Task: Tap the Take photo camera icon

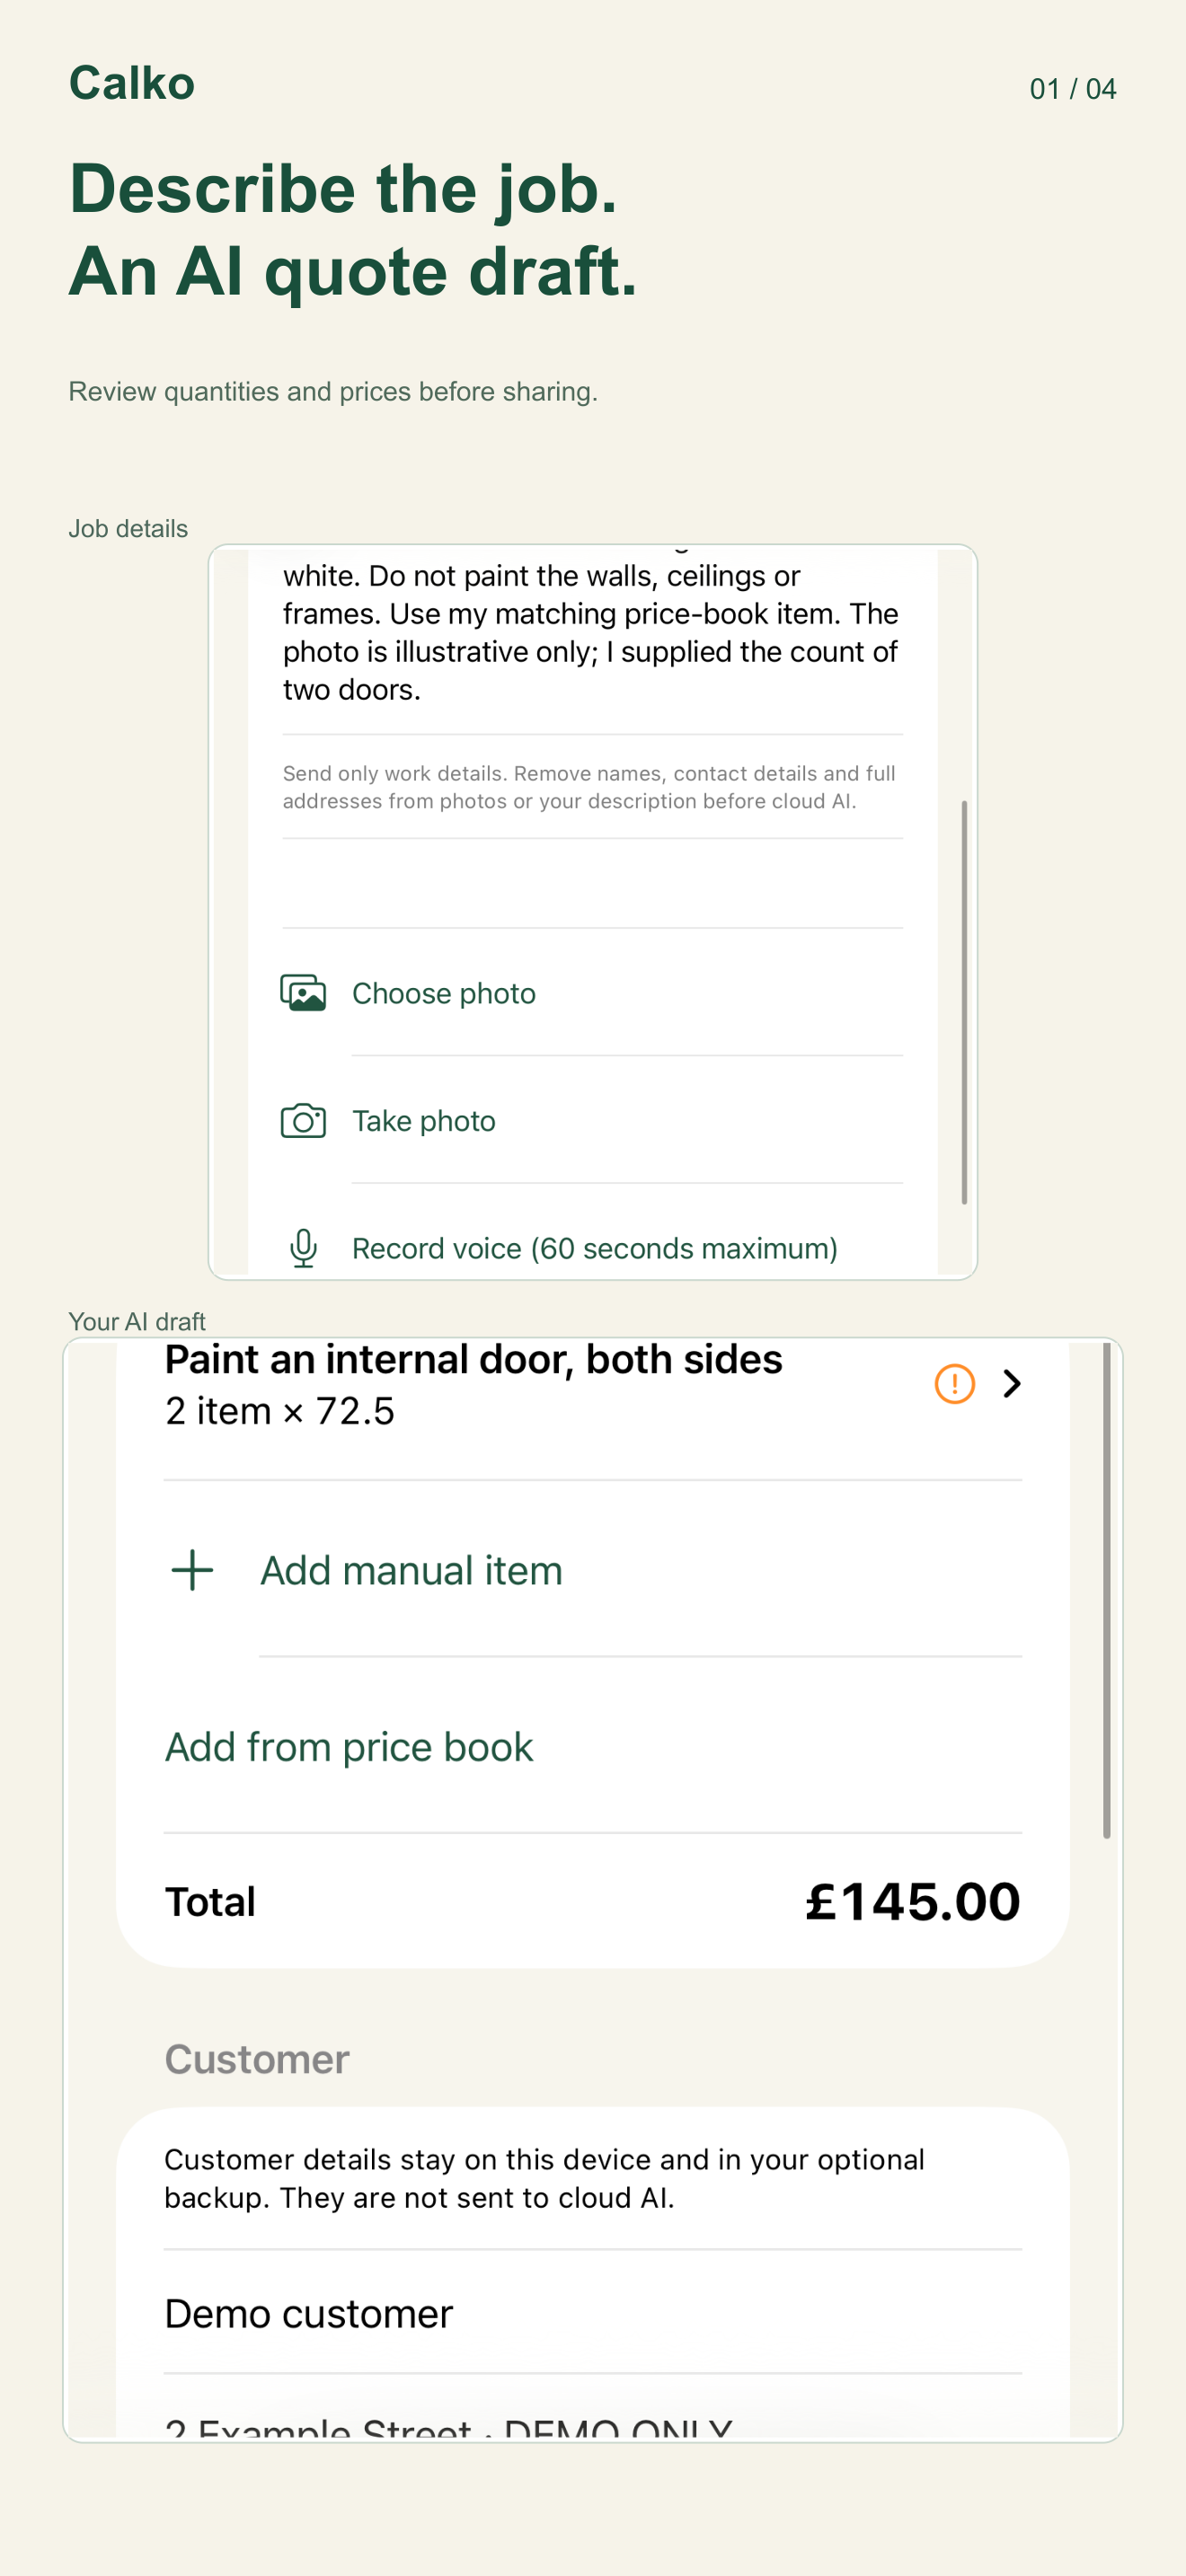Action: [303, 1121]
